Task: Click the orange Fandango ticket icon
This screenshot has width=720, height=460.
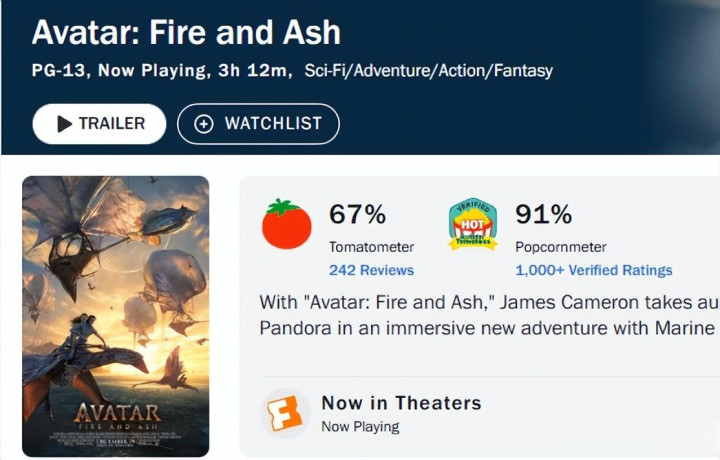Action: (283, 412)
